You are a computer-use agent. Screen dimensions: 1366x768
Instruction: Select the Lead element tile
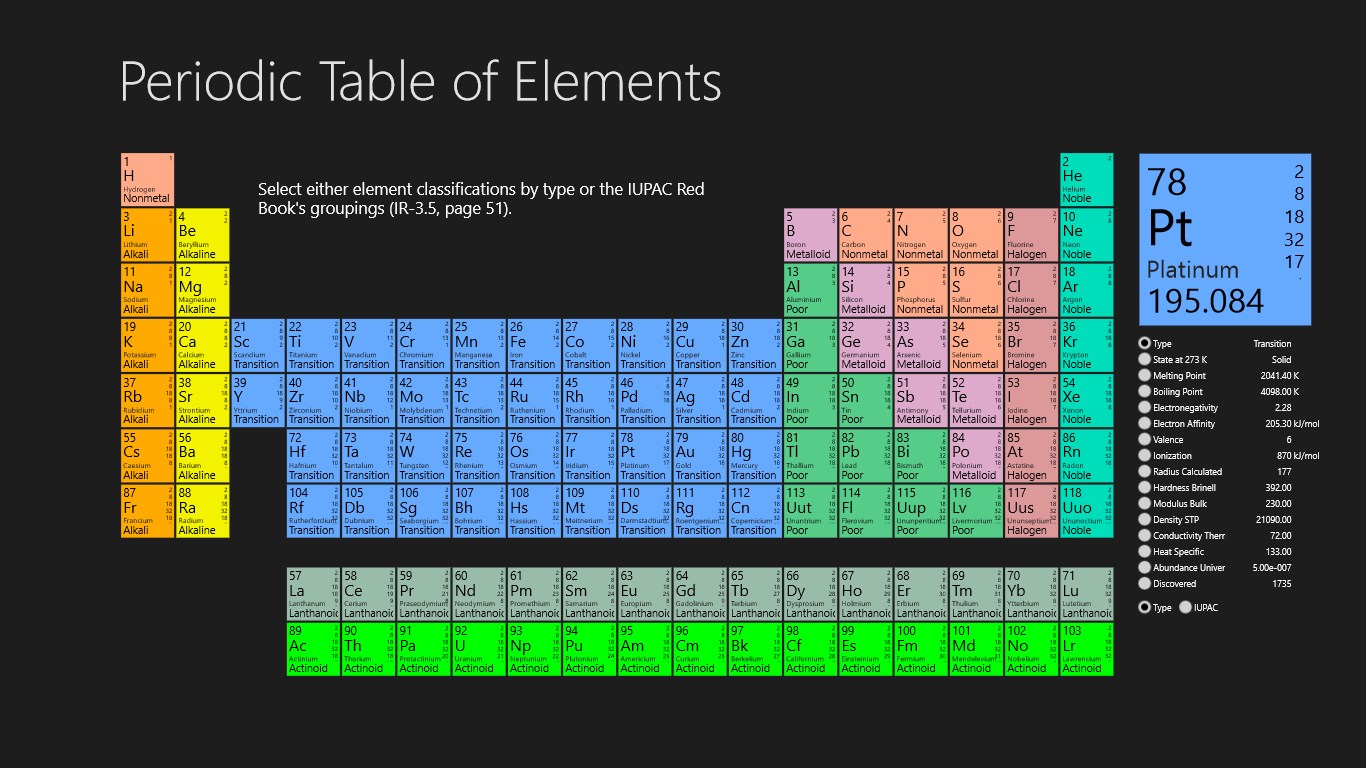pos(865,456)
